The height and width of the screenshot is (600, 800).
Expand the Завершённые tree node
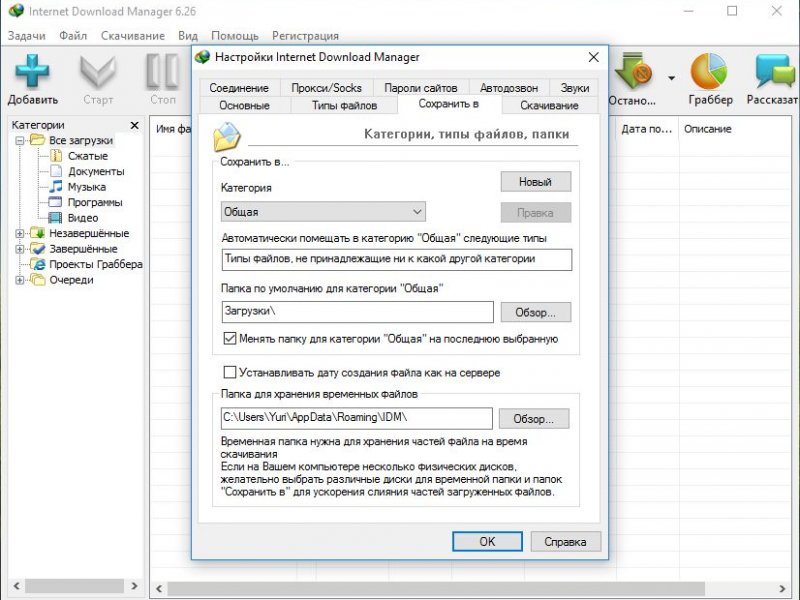click(19, 249)
